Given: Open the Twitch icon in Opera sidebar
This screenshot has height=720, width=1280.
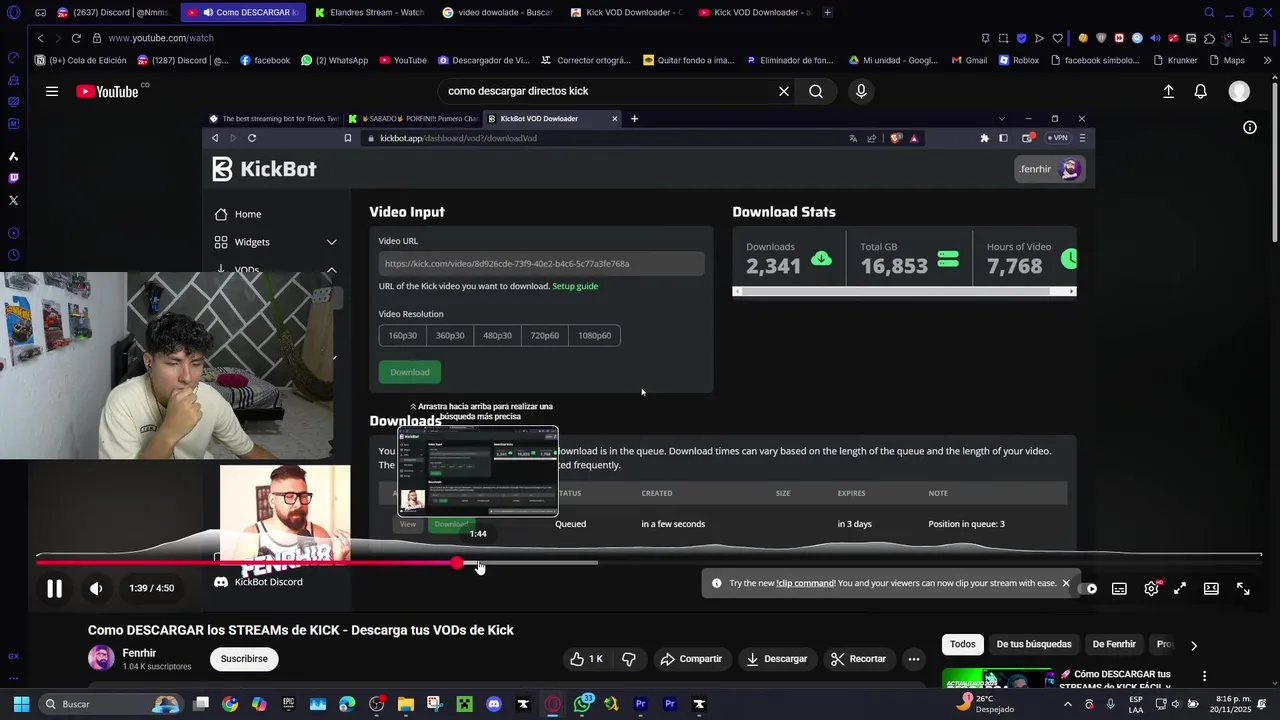Looking at the screenshot, I should pos(13,178).
